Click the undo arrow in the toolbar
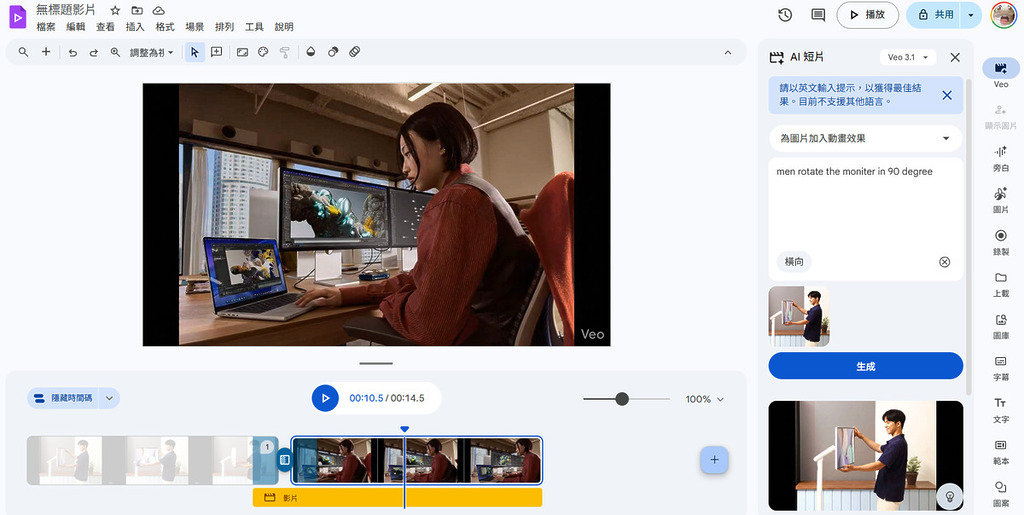Screen dimensions: 1024x515 (73, 52)
